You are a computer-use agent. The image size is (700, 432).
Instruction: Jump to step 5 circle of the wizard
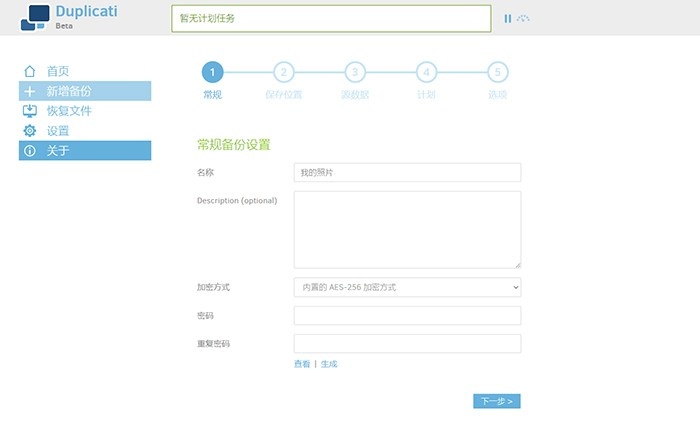[x=498, y=72]
